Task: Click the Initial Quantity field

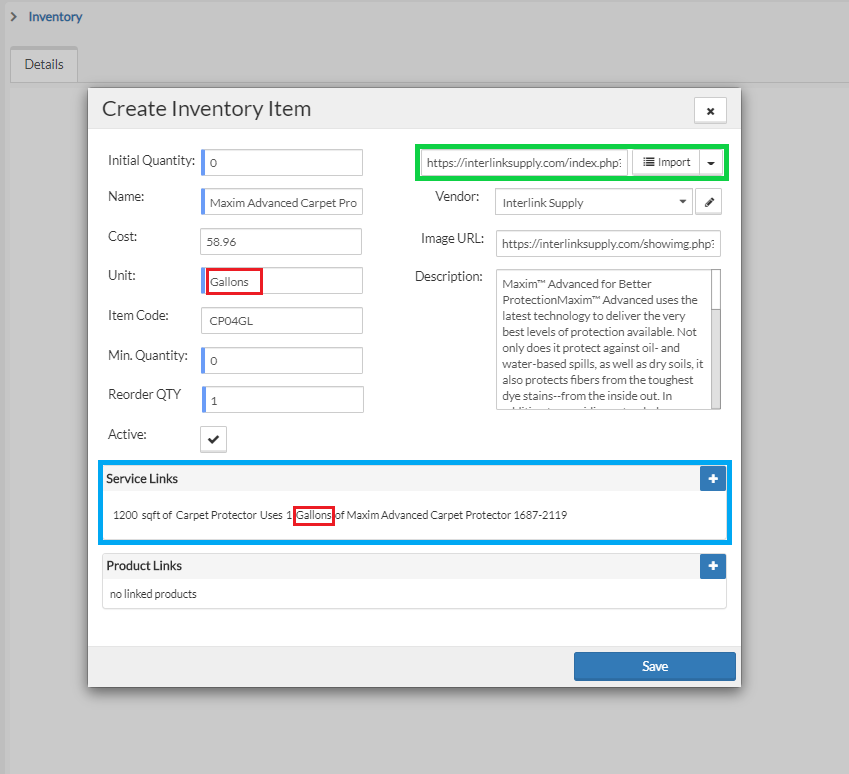Action: click(x=283, y=162)
